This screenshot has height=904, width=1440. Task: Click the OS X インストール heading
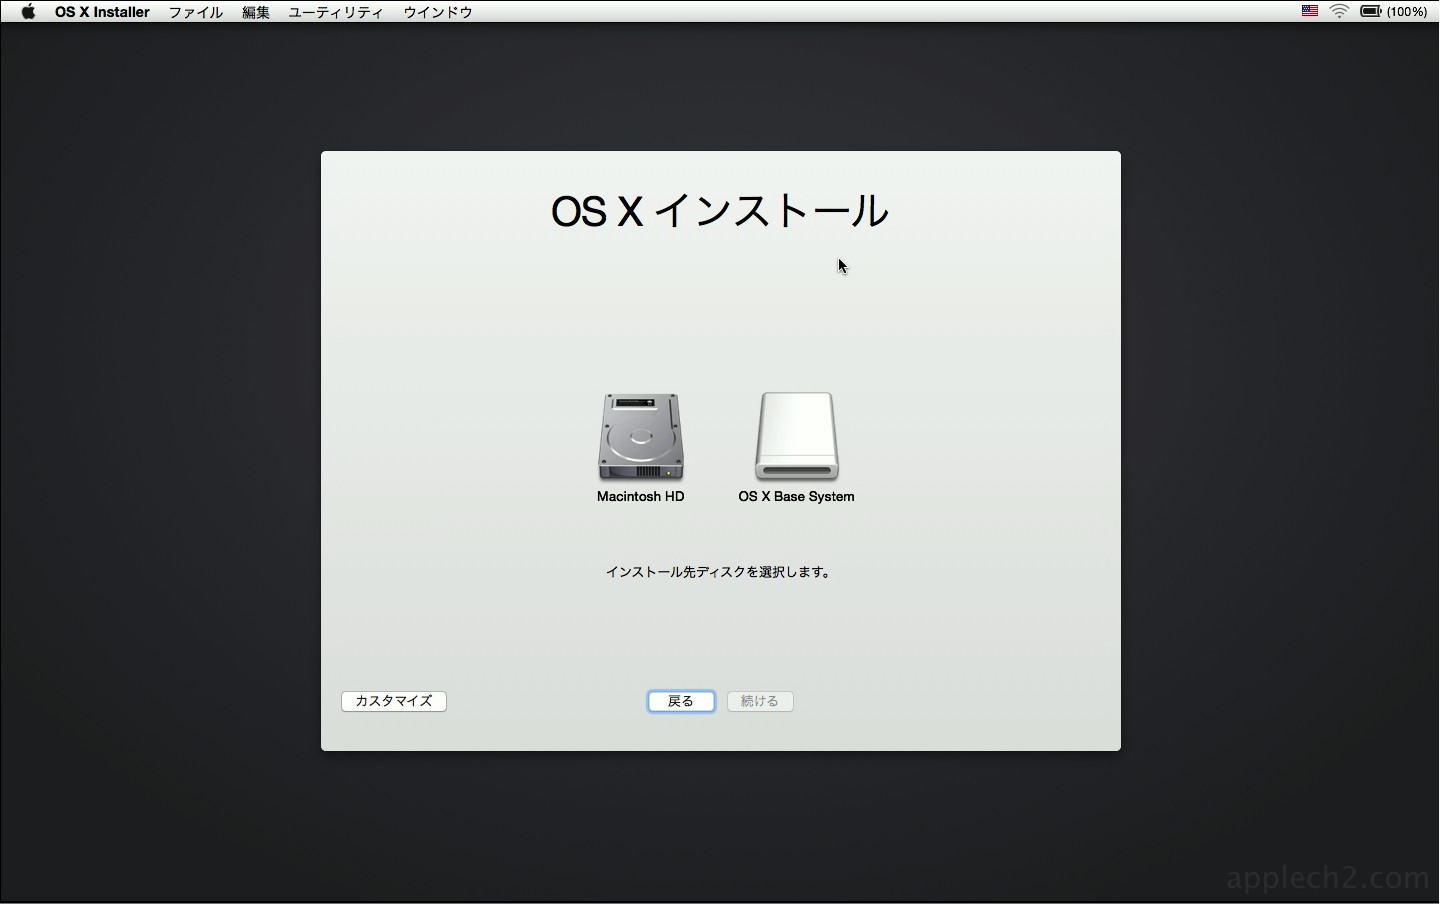tap(720, 211)
